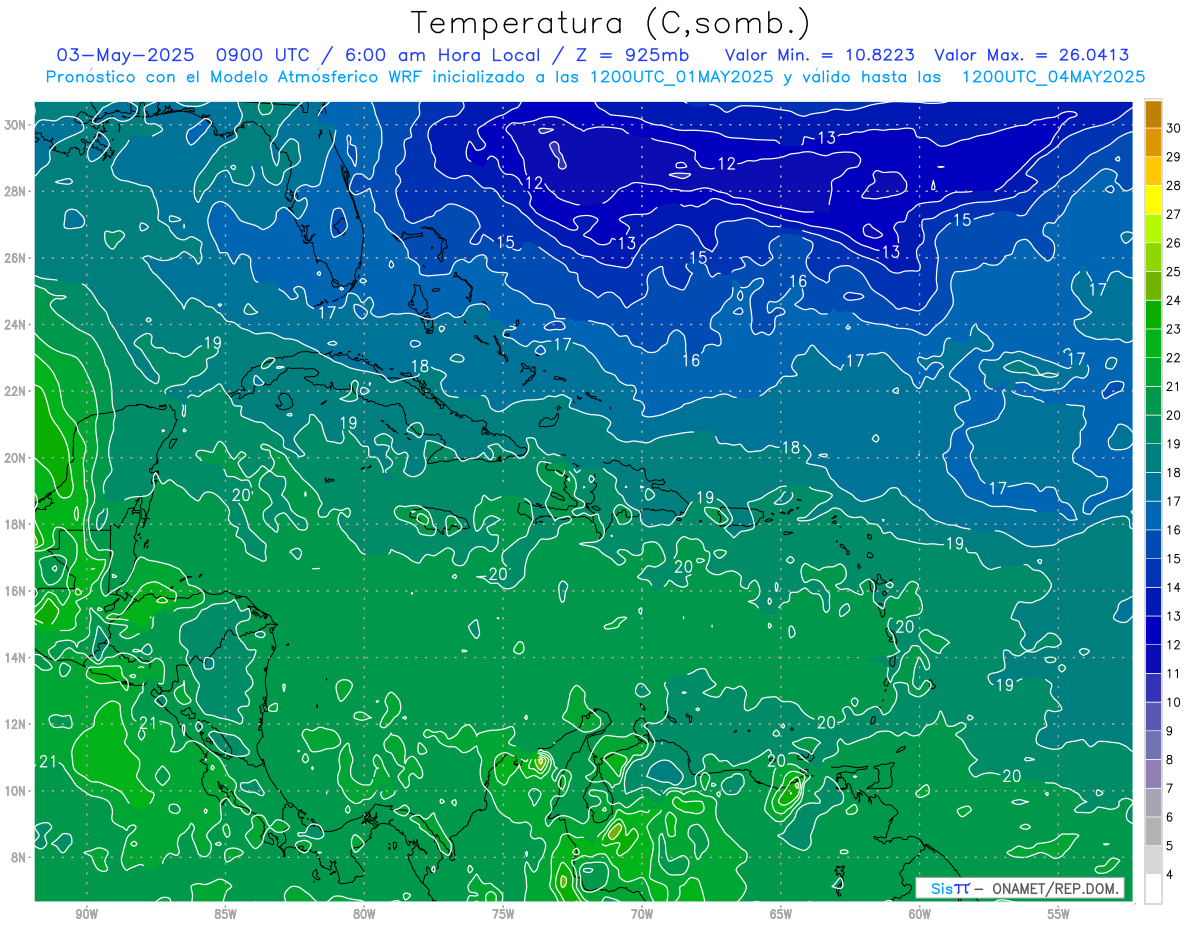The image size is (1200, 927).
Task: Click the '20N' latitude axis label
Action: 15,458
